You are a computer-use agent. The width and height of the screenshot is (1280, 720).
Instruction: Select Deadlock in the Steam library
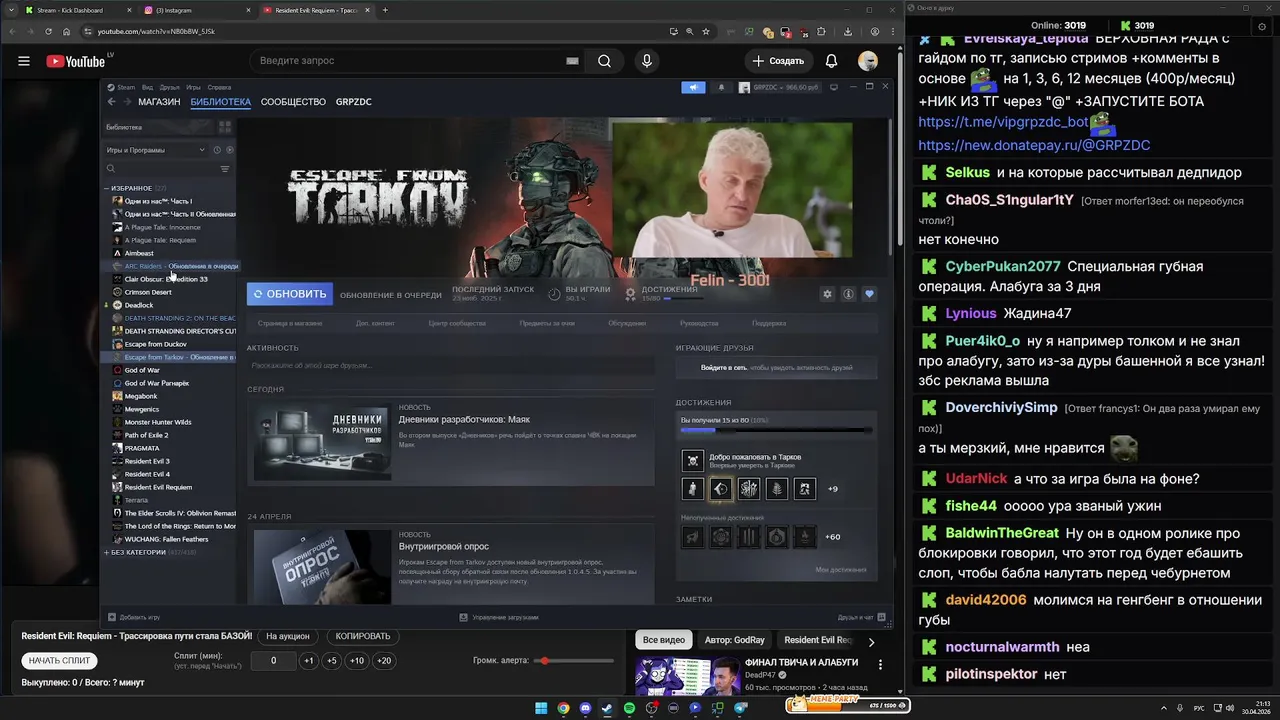pyautogui.click(x=139, y=305)
